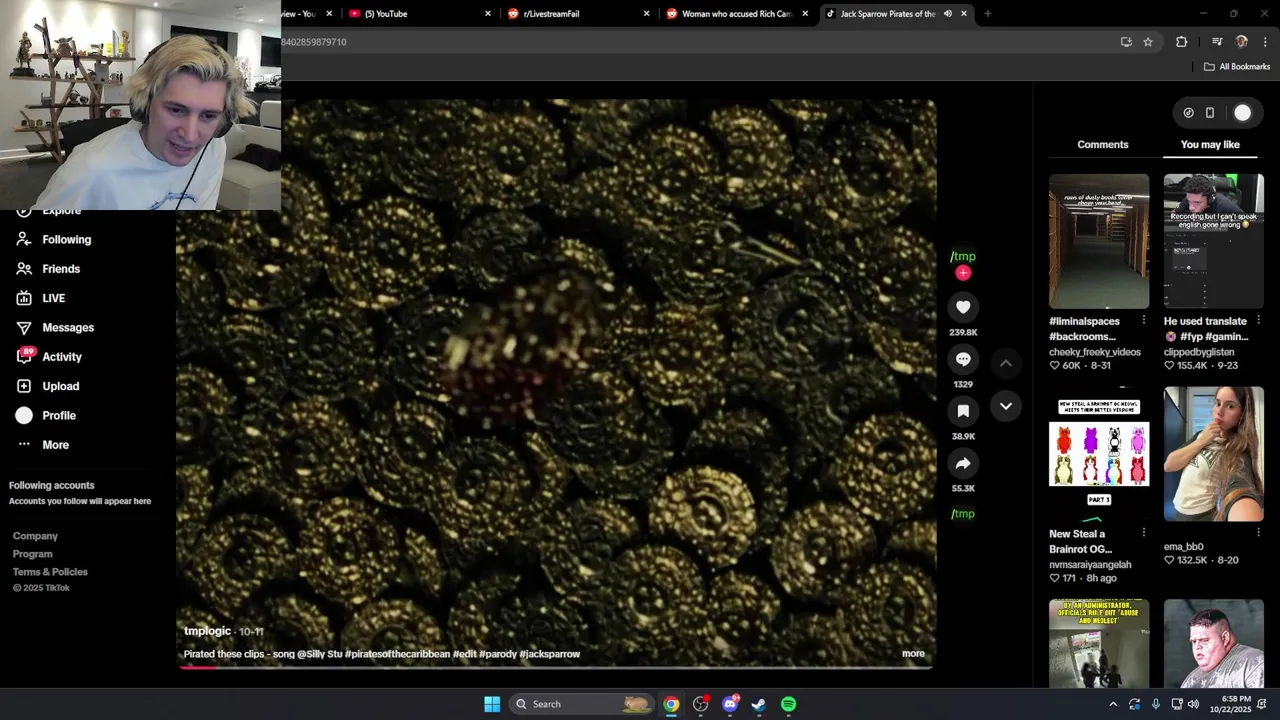
Task: Open Program footer link
Action: 33,554
